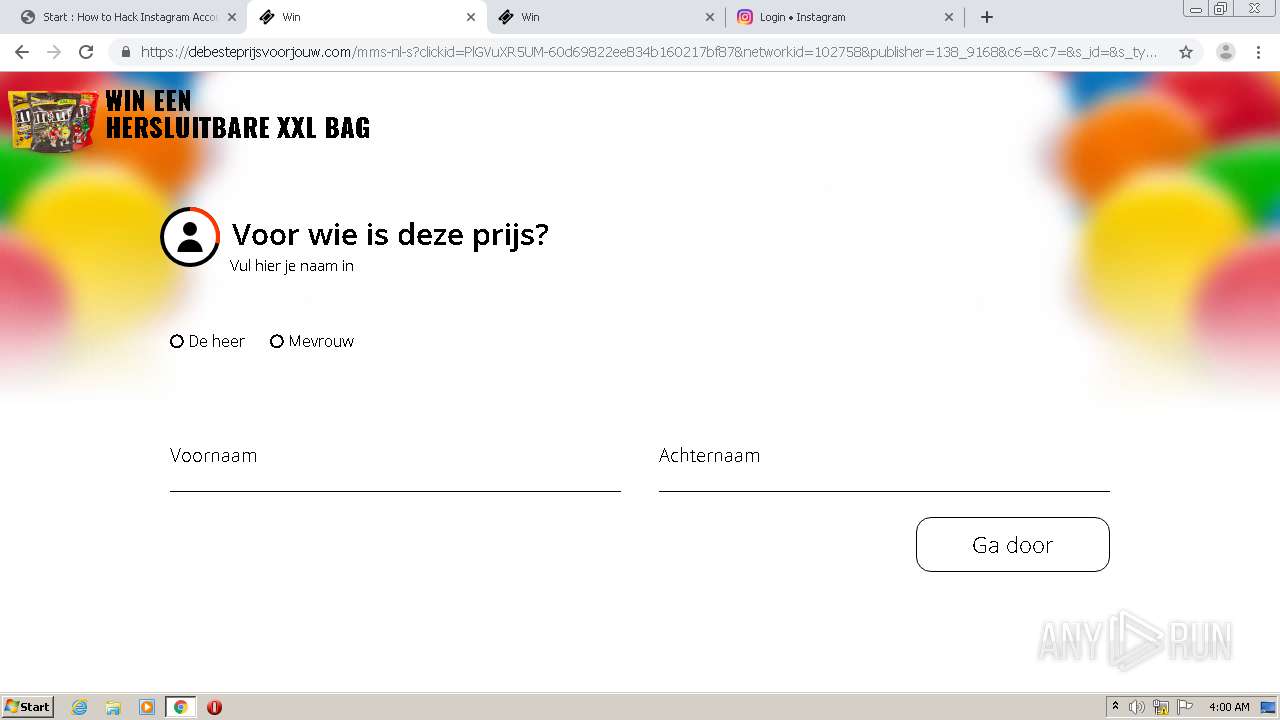Click the 4:00 AM clock
1280x720 pixels.
point(1229,707)
